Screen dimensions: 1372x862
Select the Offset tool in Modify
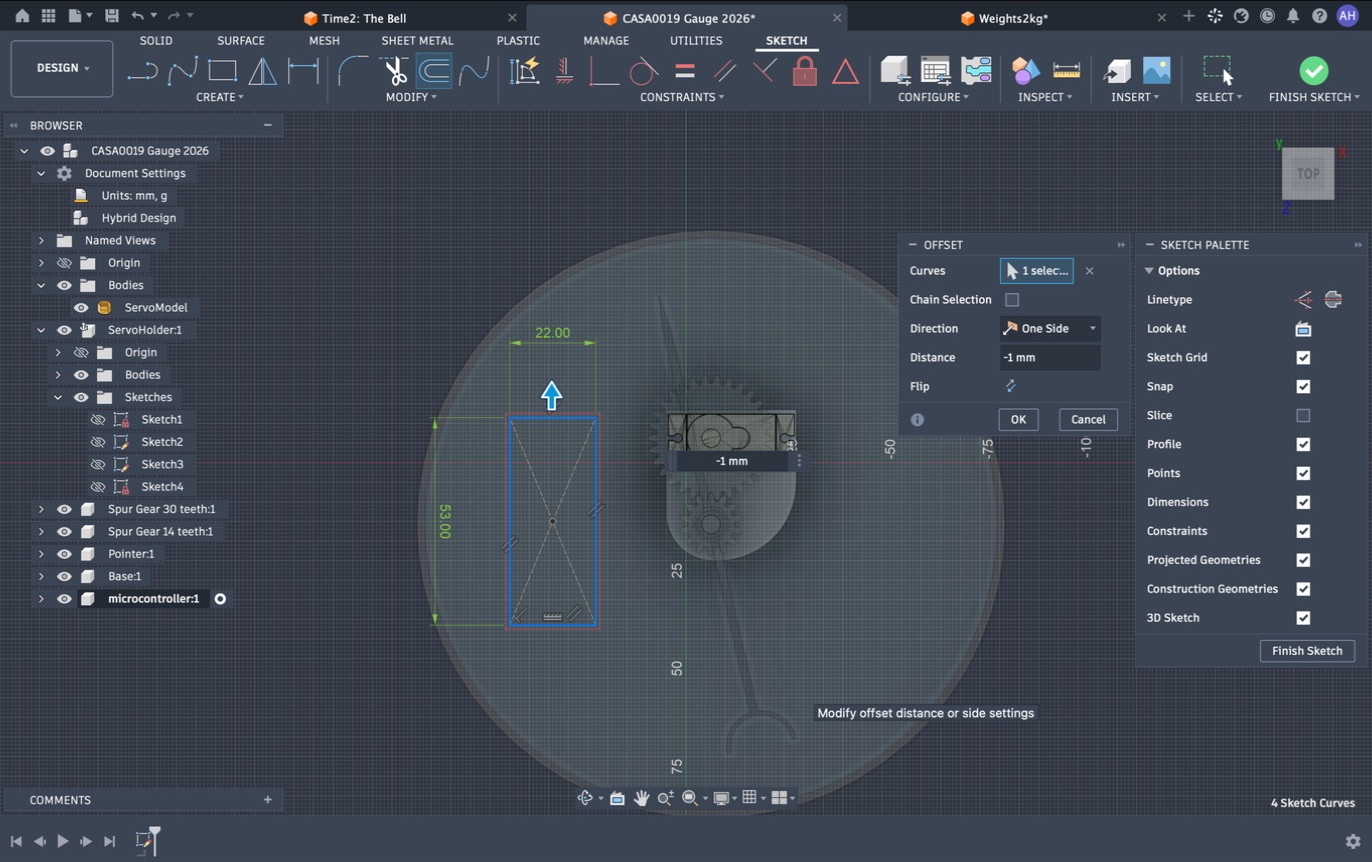[x=434, y=71]
